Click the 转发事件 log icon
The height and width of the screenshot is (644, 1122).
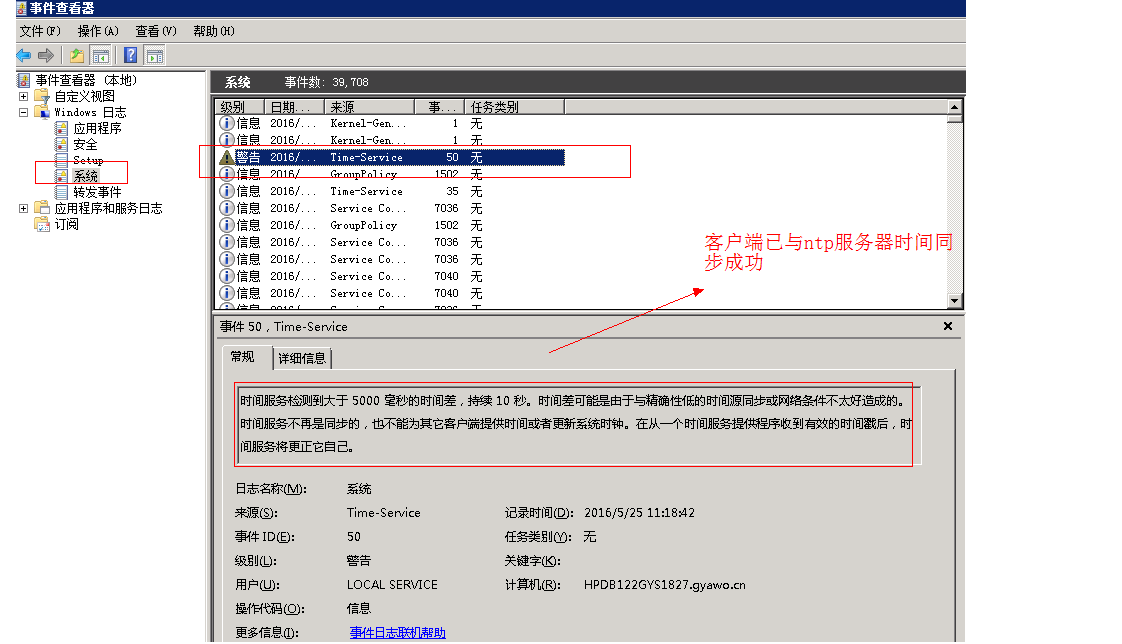[62, 192]
